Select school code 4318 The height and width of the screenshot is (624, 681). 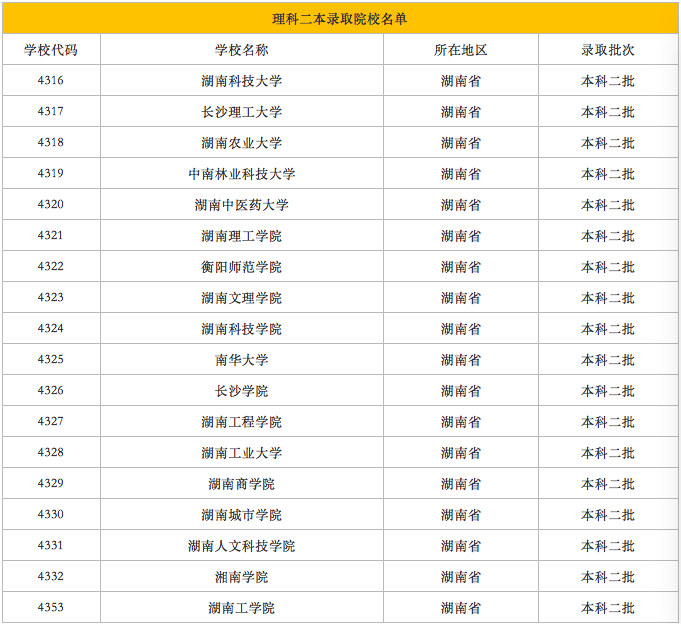[51, 142]
